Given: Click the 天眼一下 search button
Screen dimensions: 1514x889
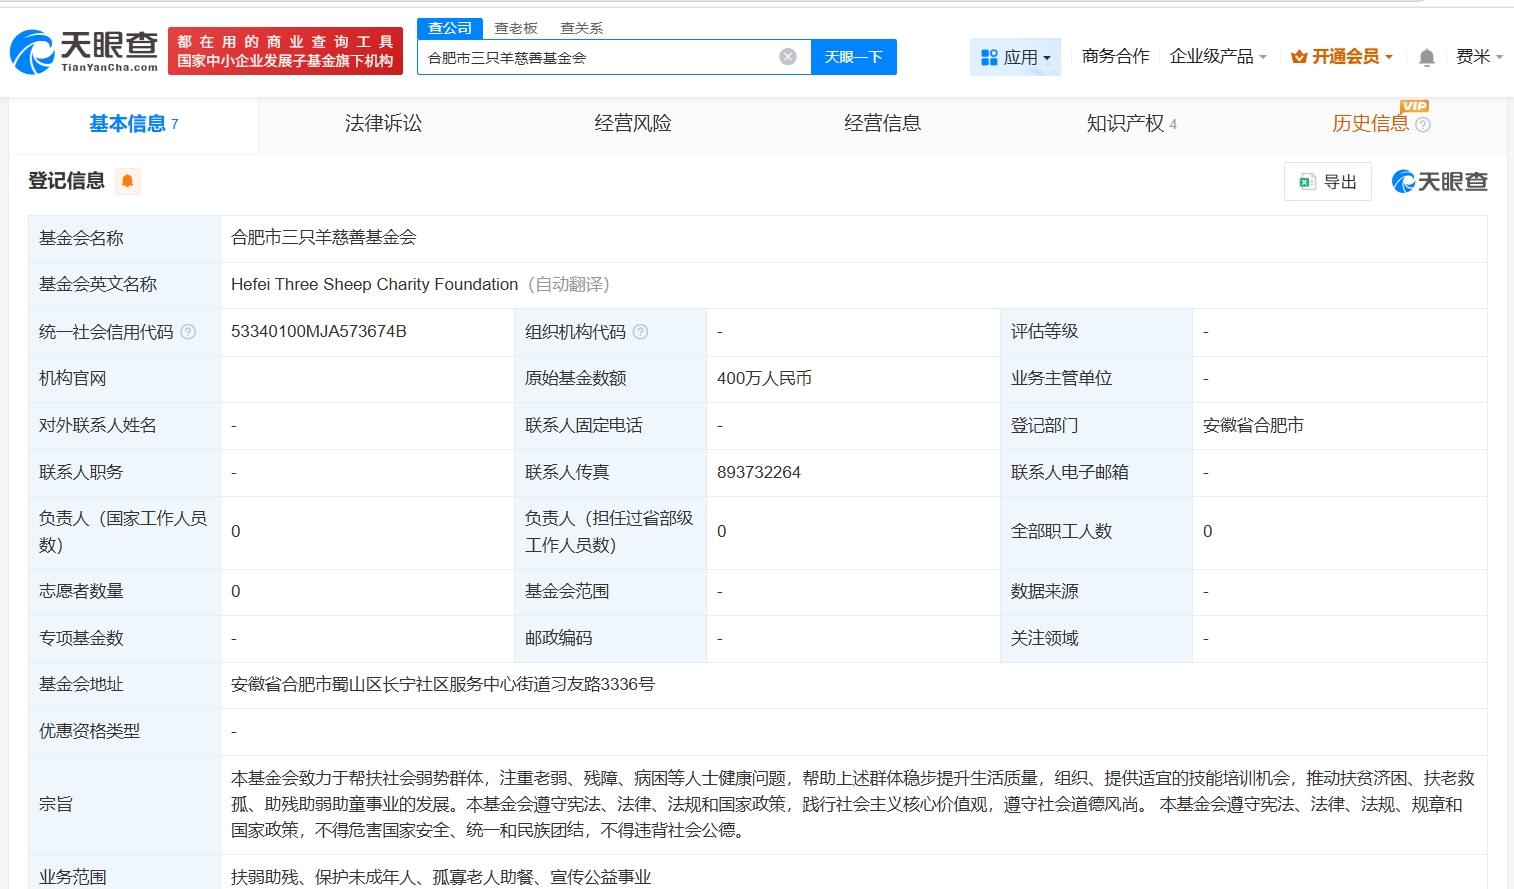Looking at the screenshot, I should (853, 57).
